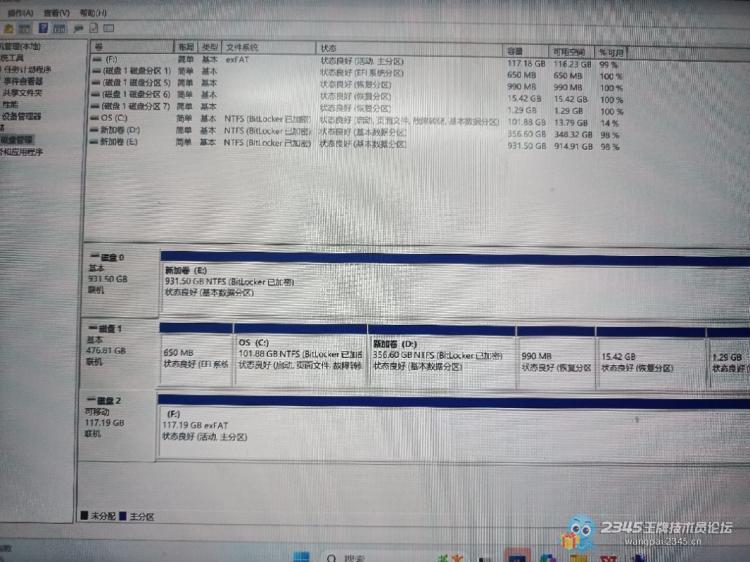Click the 主分区 blue legend swatch
750x562 pixels.
123,517
